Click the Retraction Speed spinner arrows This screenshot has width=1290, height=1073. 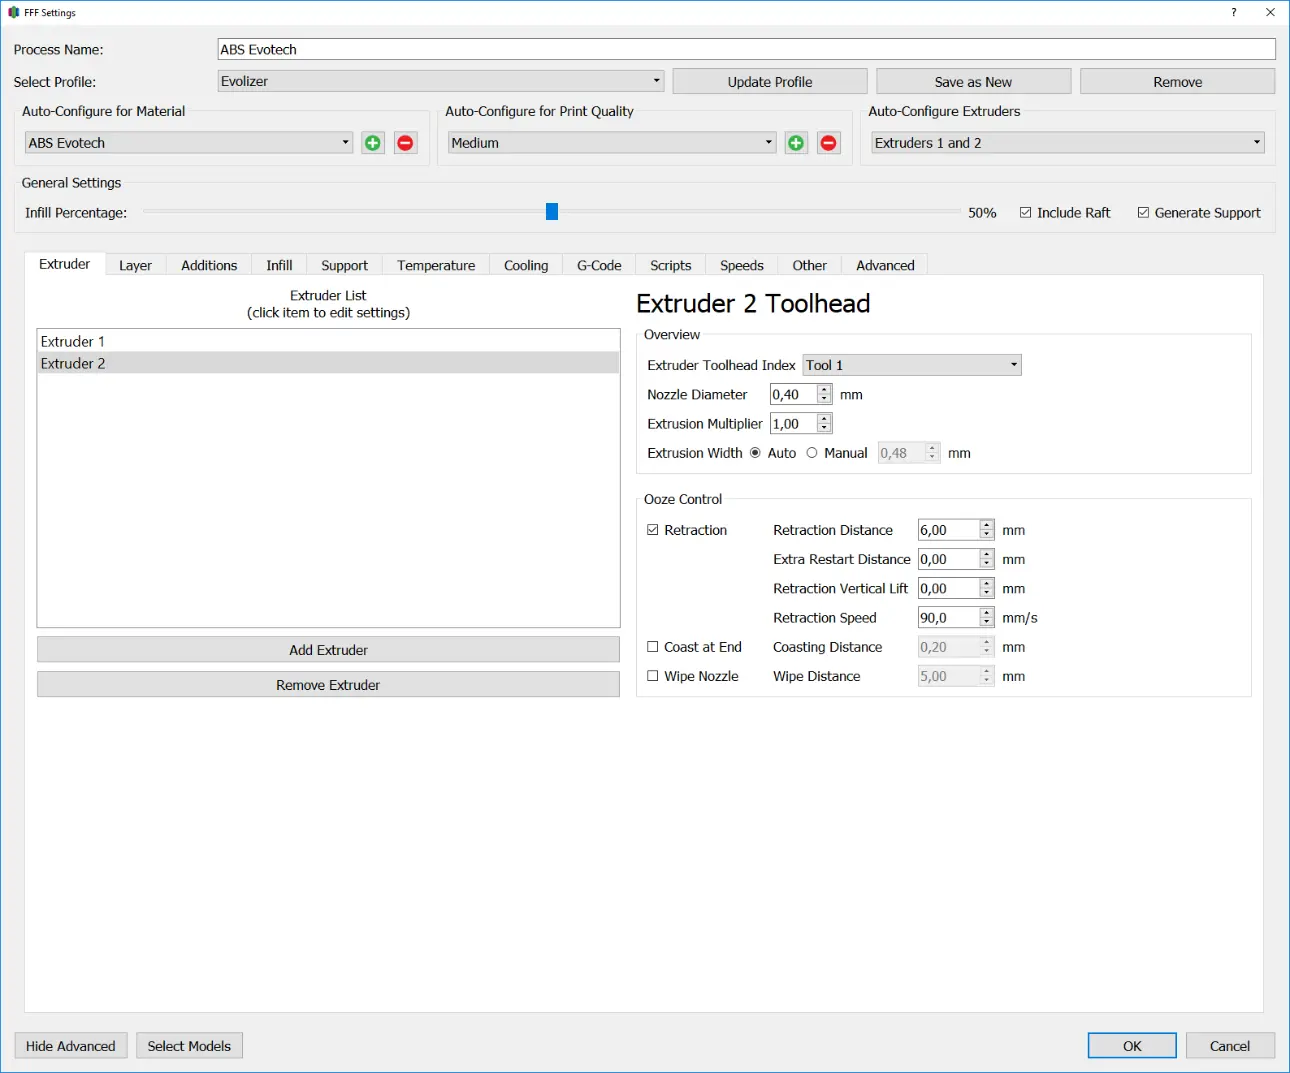tap(987, 618)
